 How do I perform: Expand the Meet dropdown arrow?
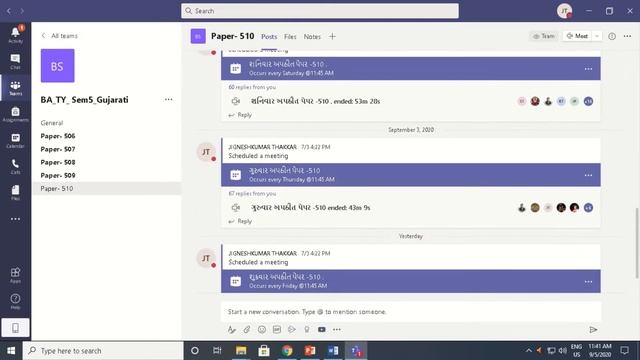597,36
